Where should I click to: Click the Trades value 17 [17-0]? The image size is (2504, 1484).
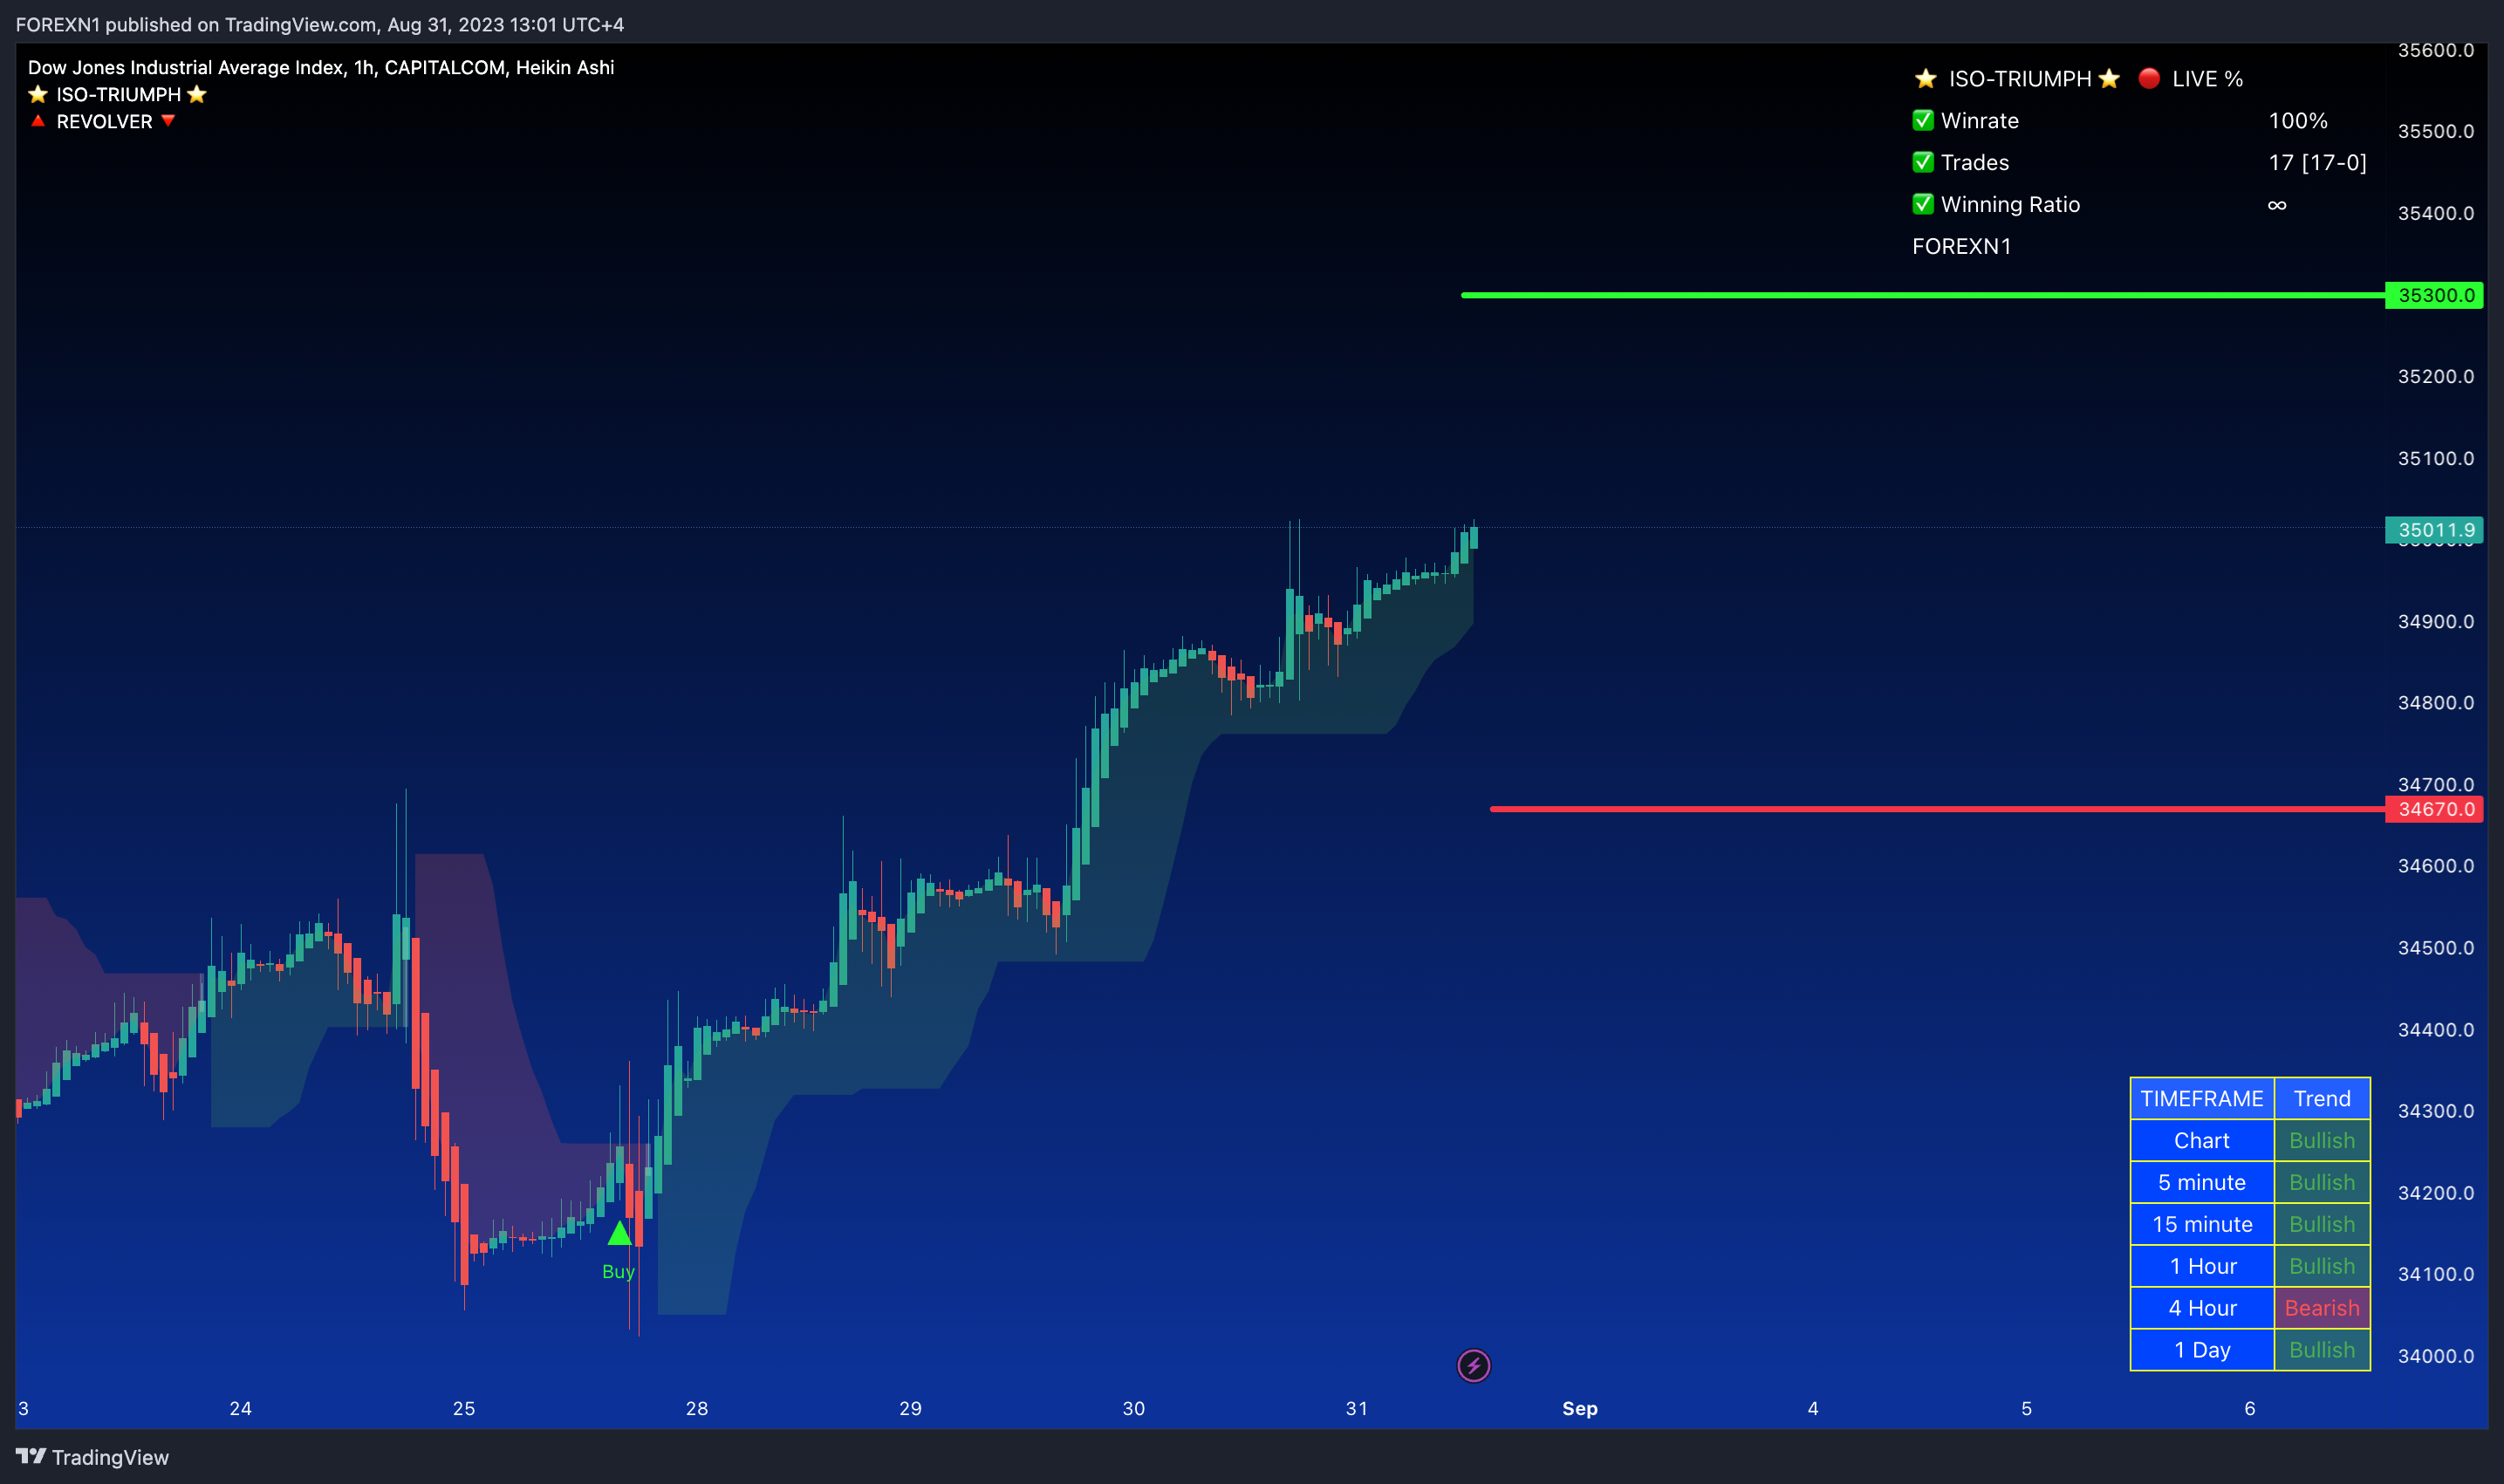(2317, 162)
